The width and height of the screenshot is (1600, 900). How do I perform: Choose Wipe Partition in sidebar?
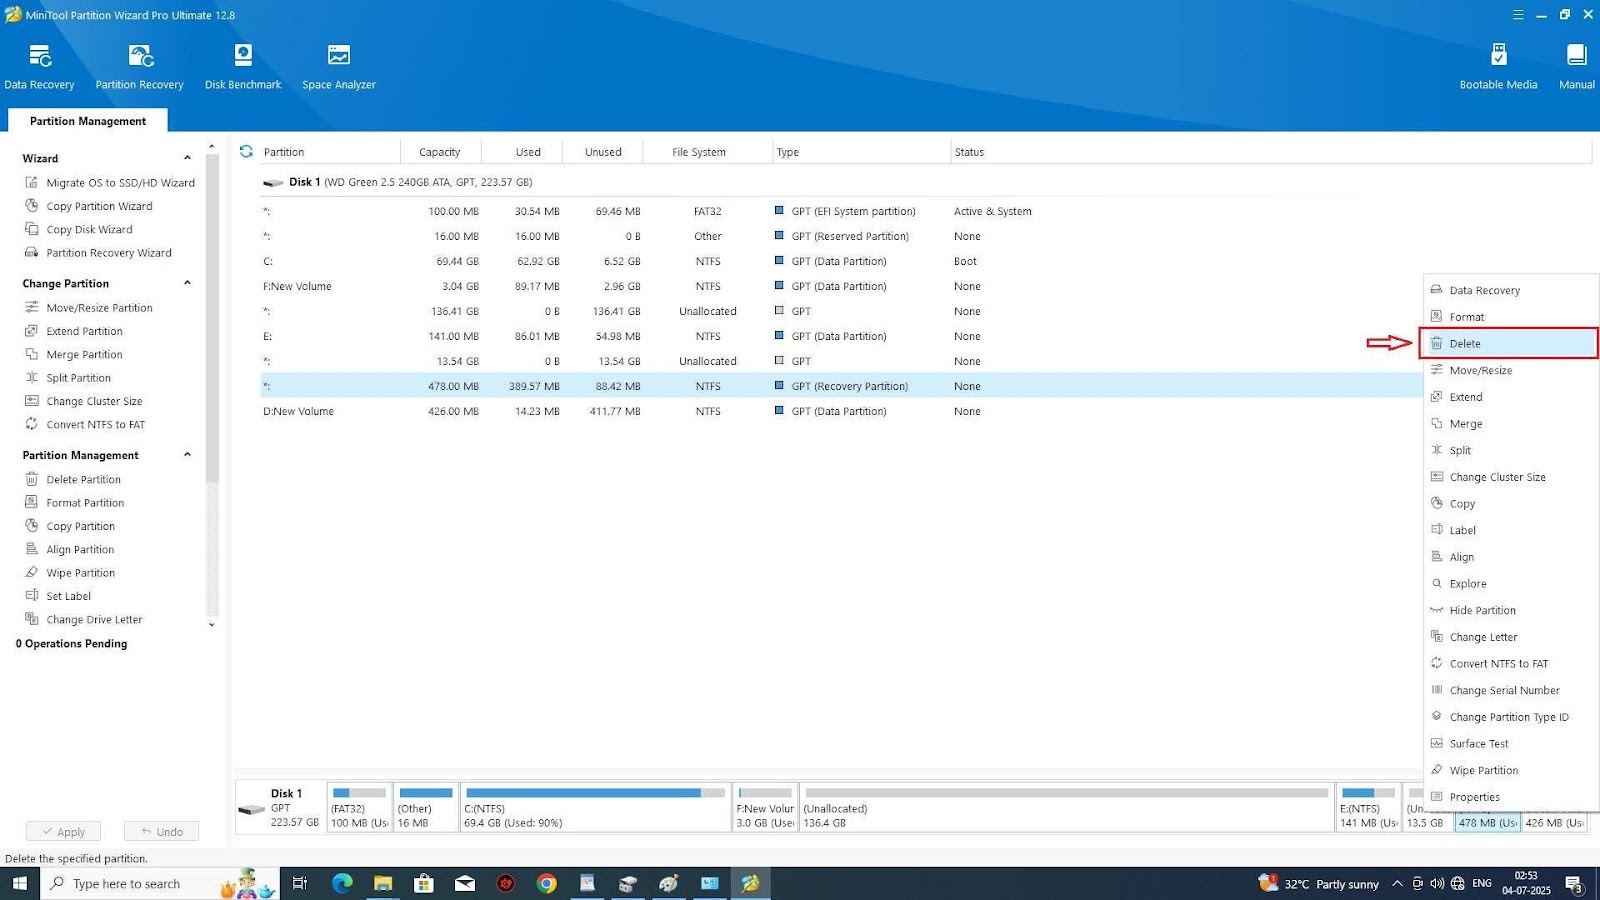[70, 573]
